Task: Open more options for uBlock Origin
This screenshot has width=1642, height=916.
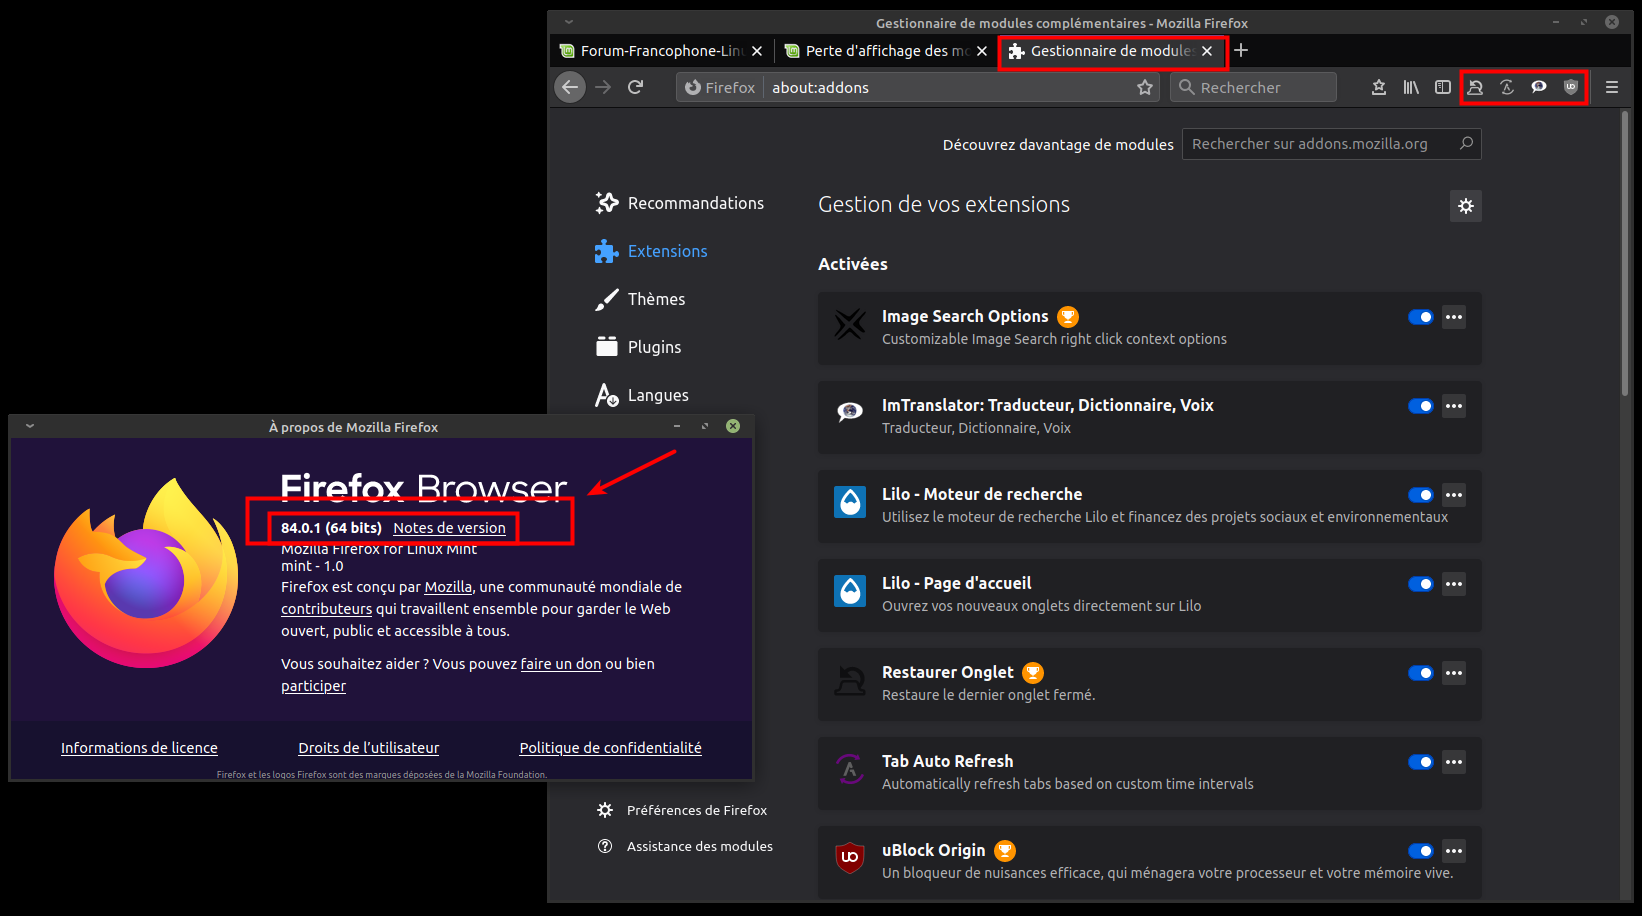Action: [1454, 851]
